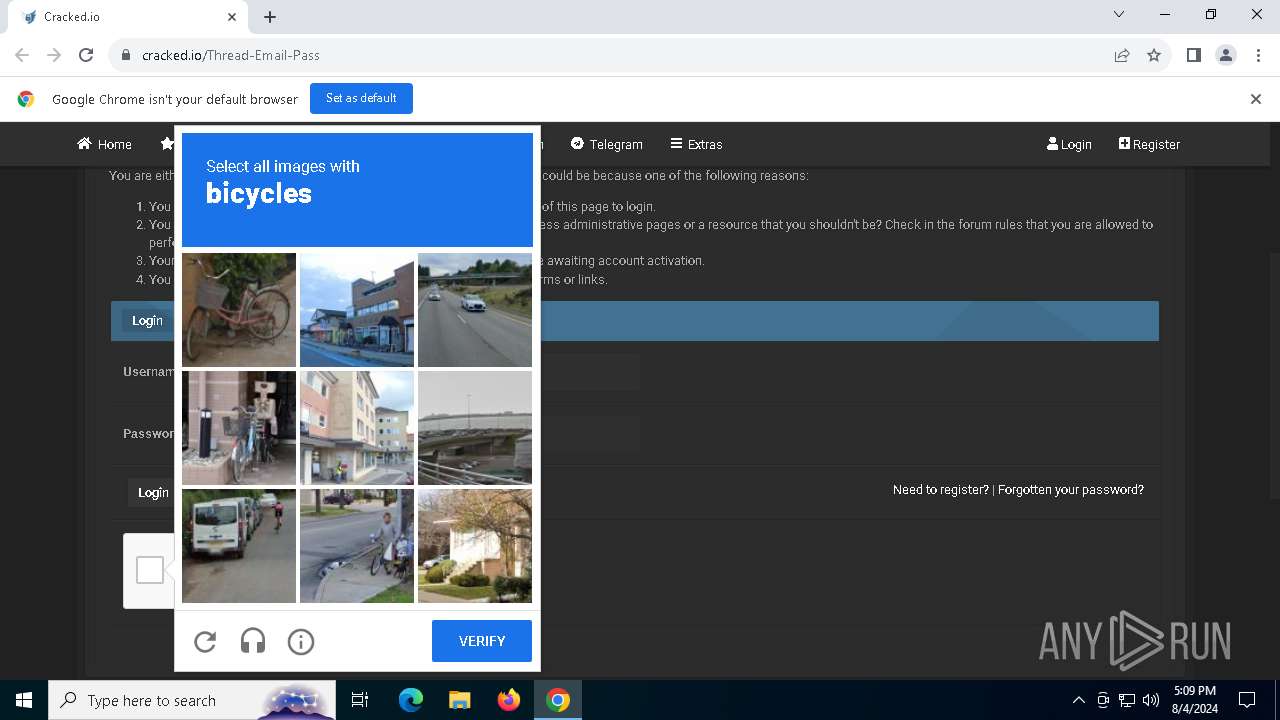
Task: Select image of overpass bridge
Action: (475, 428)
